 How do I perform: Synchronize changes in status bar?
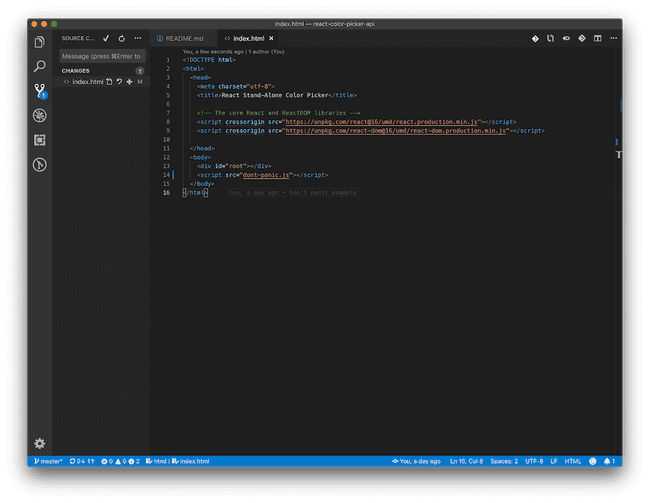(82, 461)
